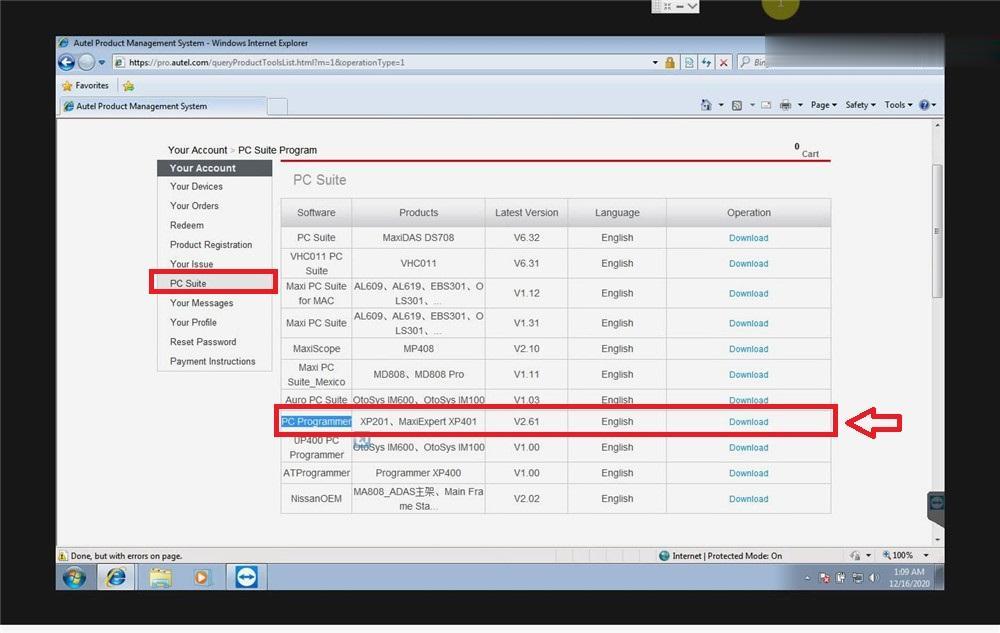Click the Latest Version column header

[x=526, y=212]
